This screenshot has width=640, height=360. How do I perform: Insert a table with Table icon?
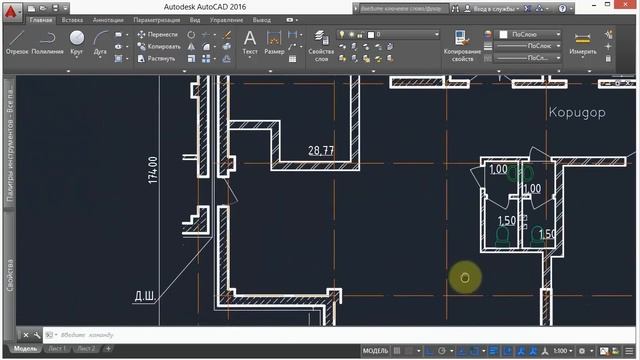tap(292, 59)
